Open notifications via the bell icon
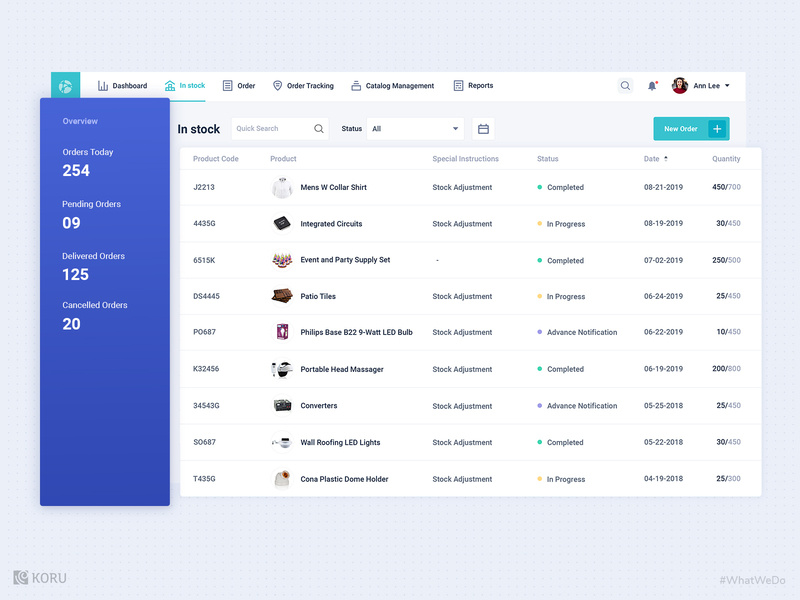800x600 pixels. point(652,86)
